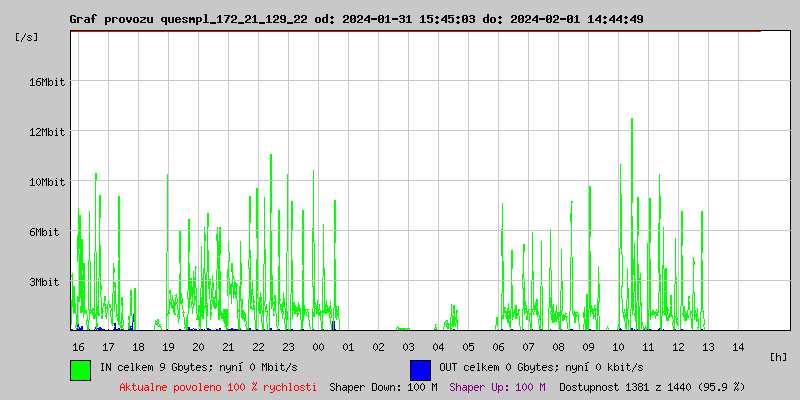Click the hour 14 marker on the time axis
Screen dimensions: 800x400
tap(738, 347)
